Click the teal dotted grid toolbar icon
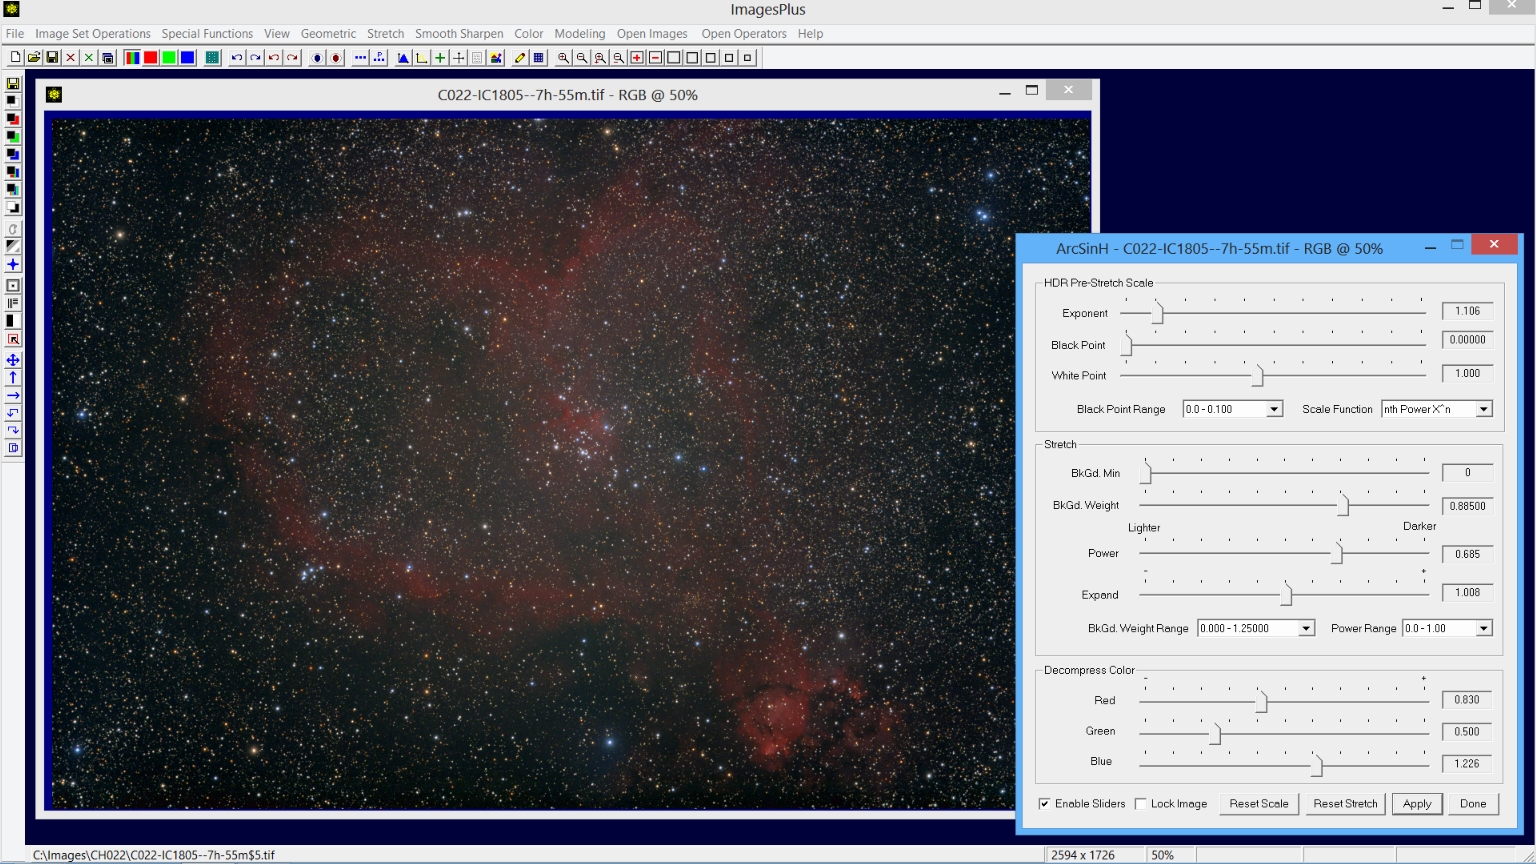Screen dimensions: 1536x864 coord(212,58)
